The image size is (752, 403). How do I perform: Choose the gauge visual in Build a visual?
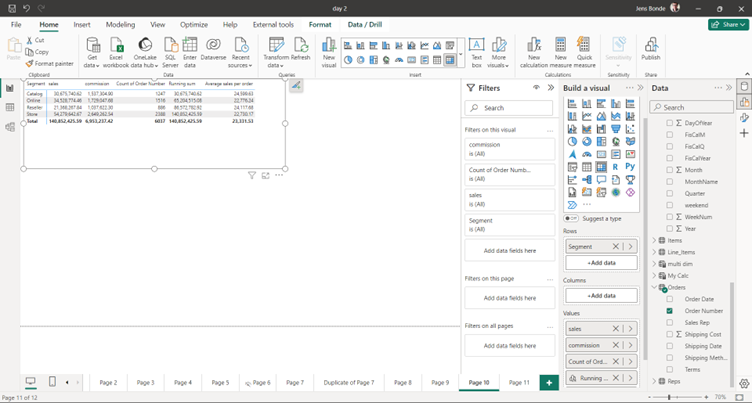[587, 154]
